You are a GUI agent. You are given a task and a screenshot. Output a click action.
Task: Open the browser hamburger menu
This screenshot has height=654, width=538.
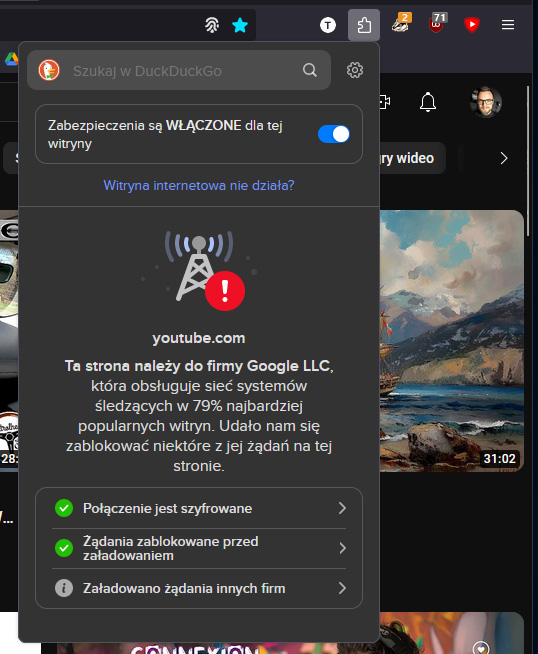(x=508, y=25)
